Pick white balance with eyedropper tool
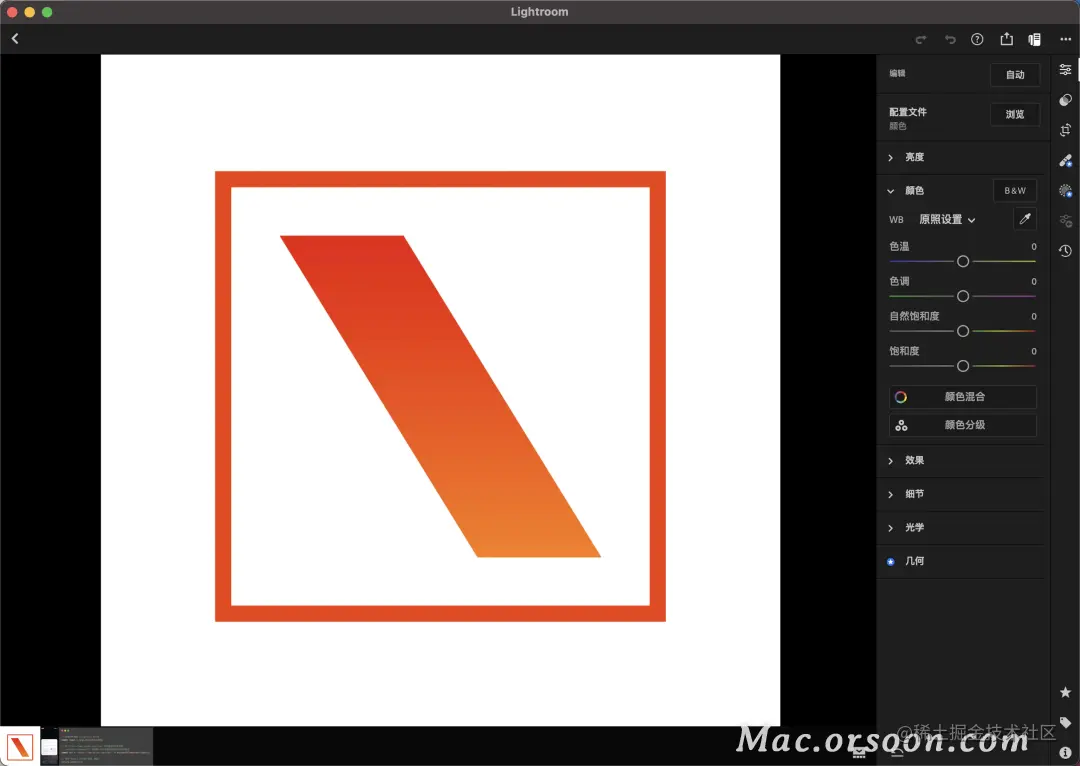 tap(1025, 219)
